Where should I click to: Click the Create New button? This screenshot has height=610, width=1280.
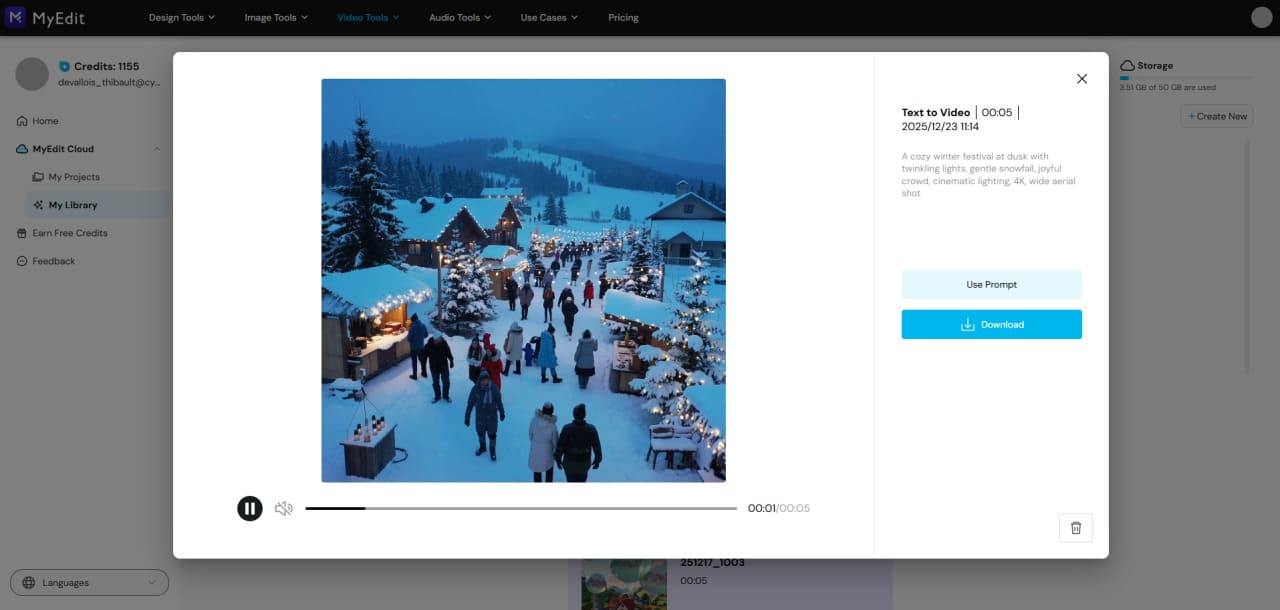click(1216, 116)
